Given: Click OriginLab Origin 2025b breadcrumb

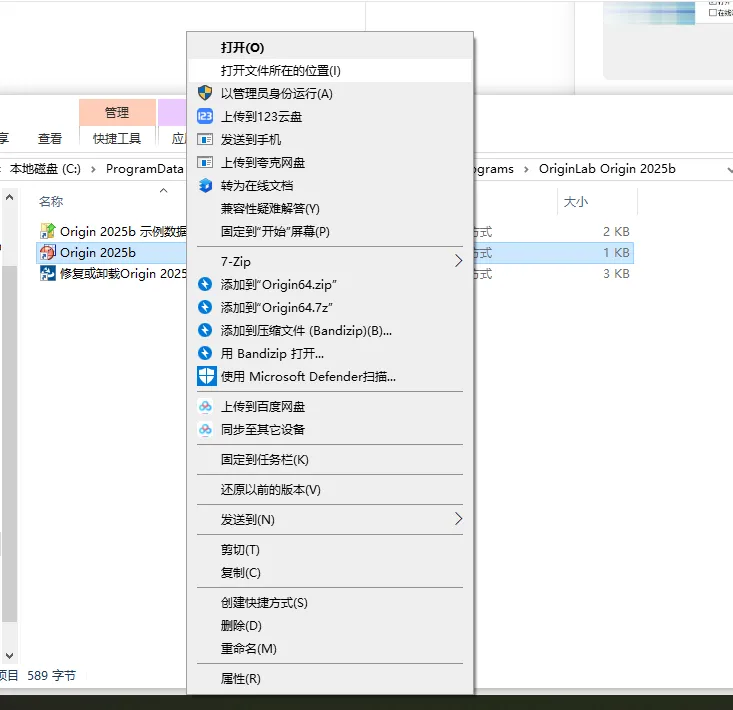Looking at the screenshot, I should (607, 169).
